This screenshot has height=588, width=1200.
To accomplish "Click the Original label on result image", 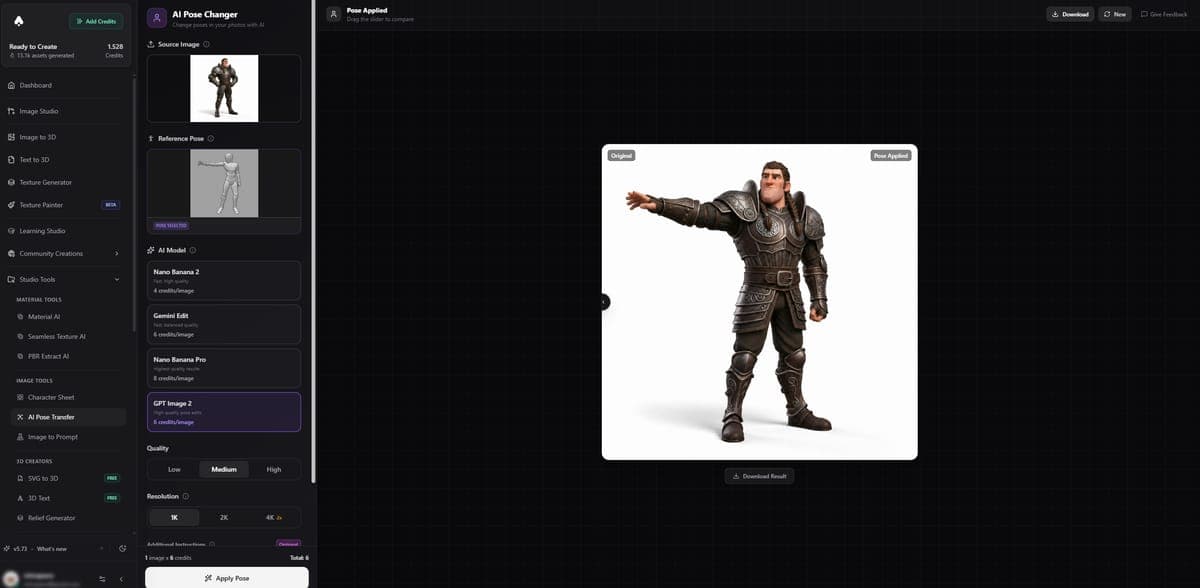I will pyautogui.click(x=621, y=156).
